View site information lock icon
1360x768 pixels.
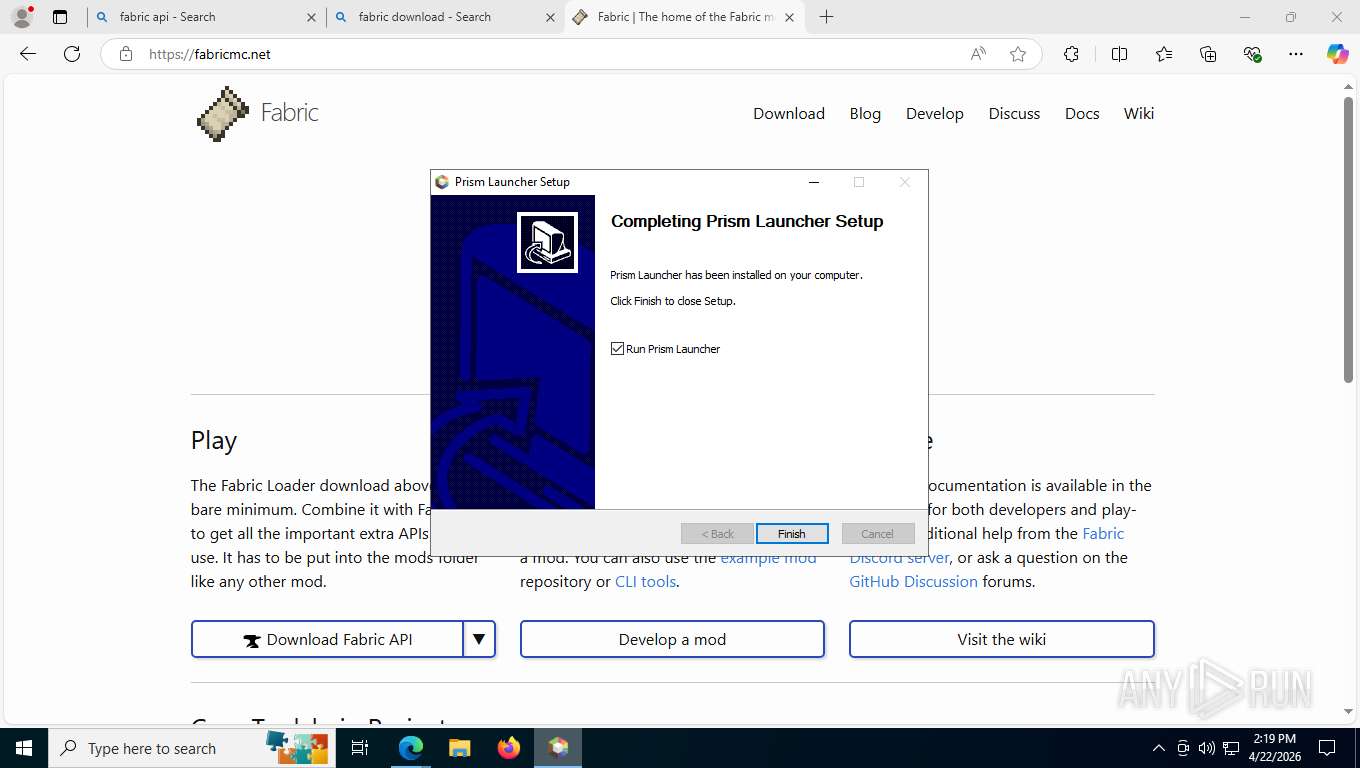125,54
